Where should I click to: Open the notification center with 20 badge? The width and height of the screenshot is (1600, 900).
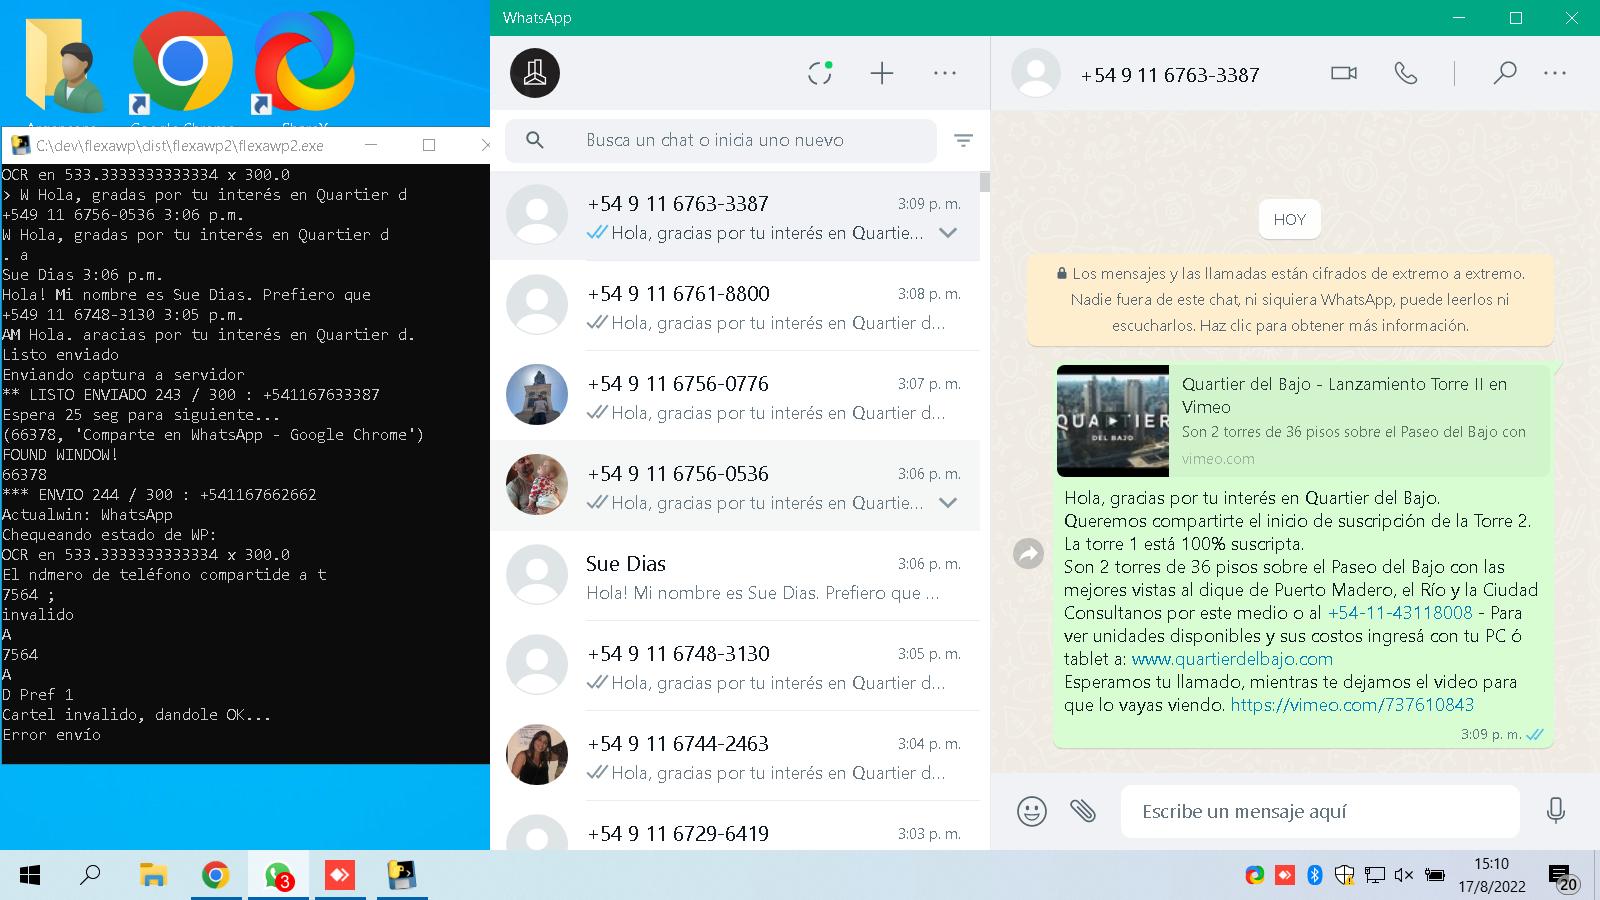point(1563,878)
